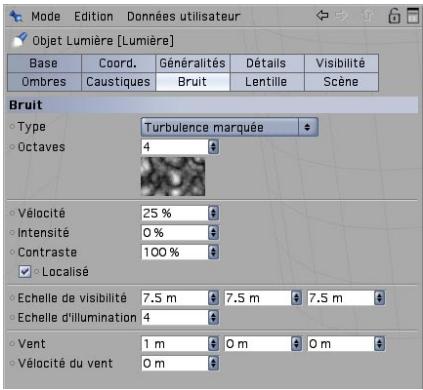Click the Echelle d'illumination stepper arrows
Screen dimensions: 423x390
pyautogui.click(x=214, y=317)
